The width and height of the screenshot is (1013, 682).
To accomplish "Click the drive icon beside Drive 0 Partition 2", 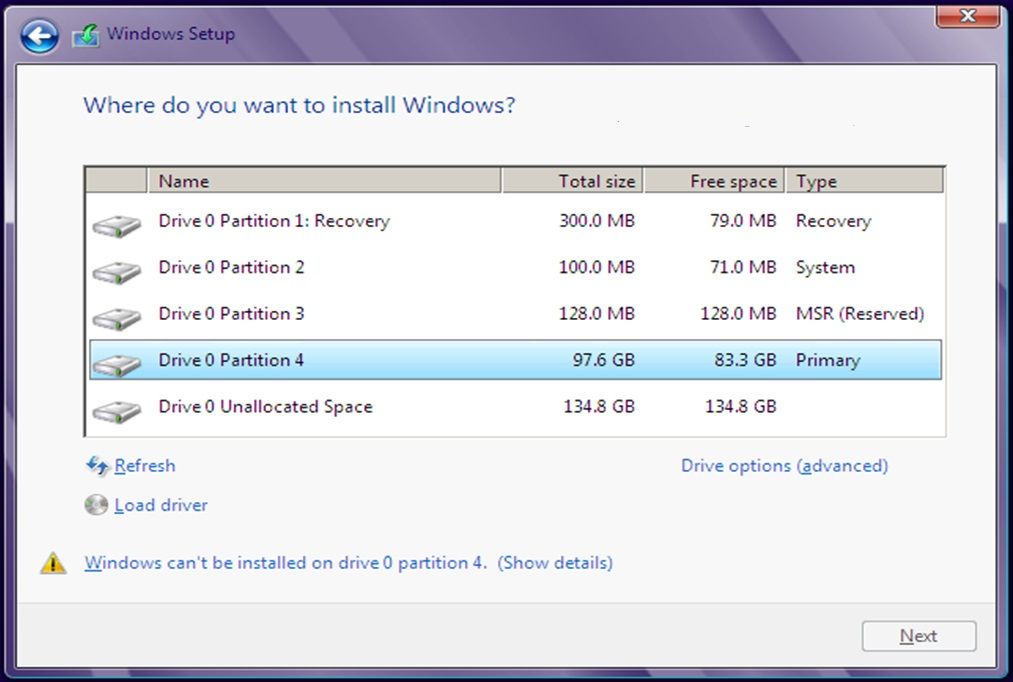I will (x=116, y=270).
